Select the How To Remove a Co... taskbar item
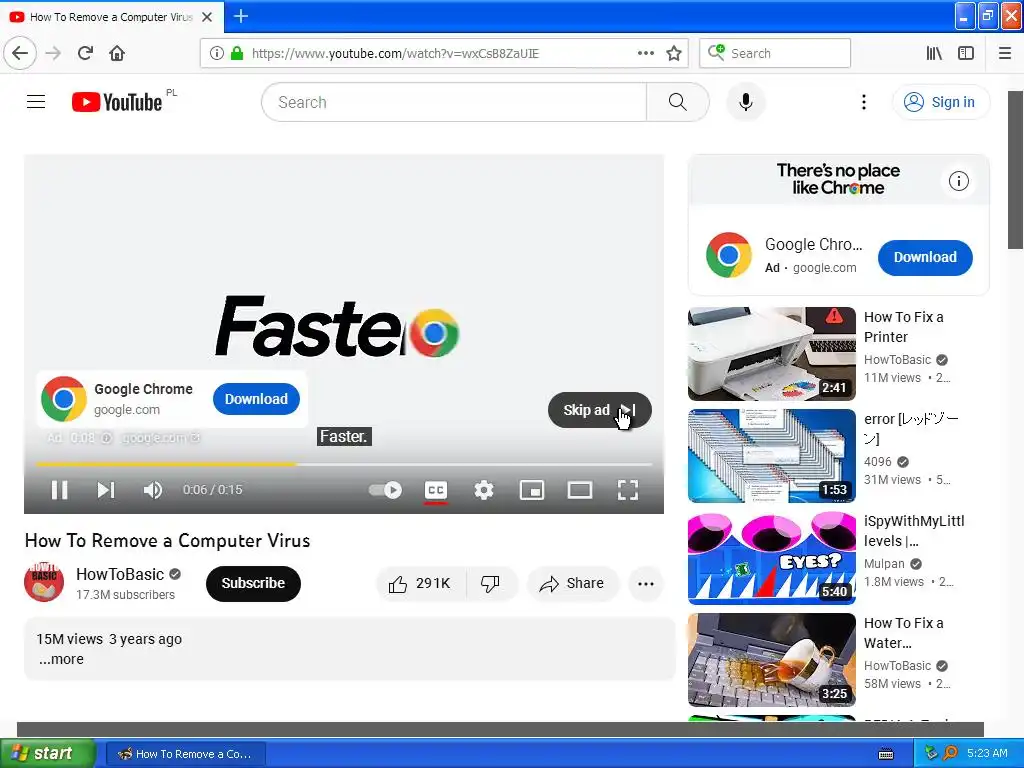 click(x=185, y=754)
